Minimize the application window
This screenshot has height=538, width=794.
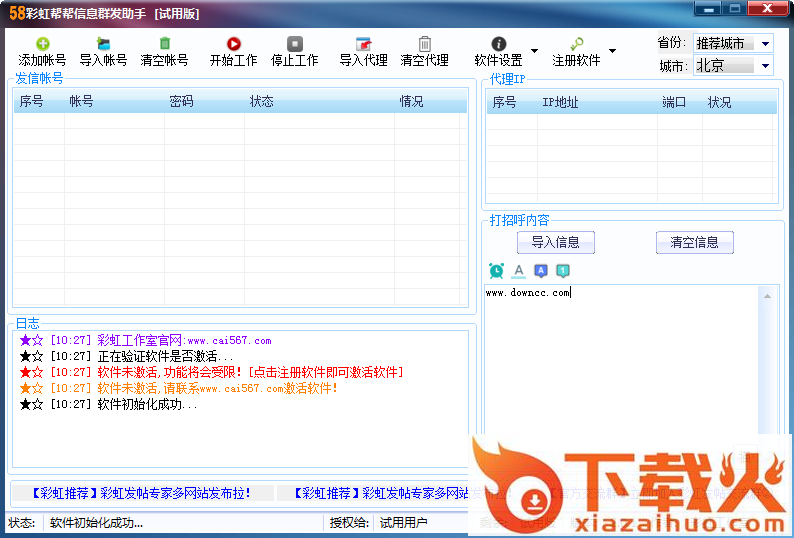point(709,9)
